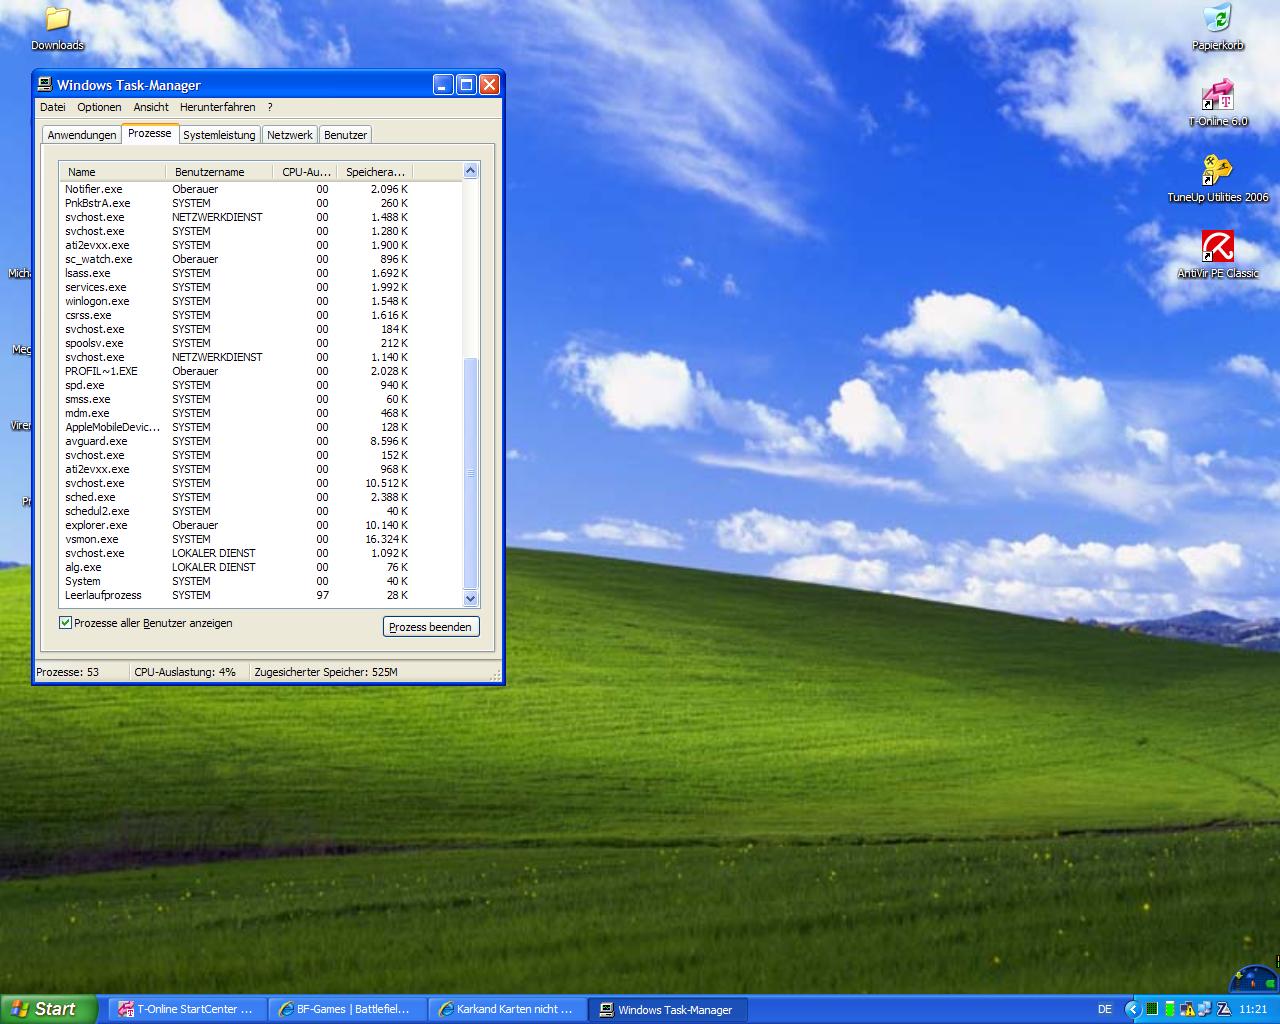Switch to the Systemleistung tab

pyautogui.click(x=219, y=135)
